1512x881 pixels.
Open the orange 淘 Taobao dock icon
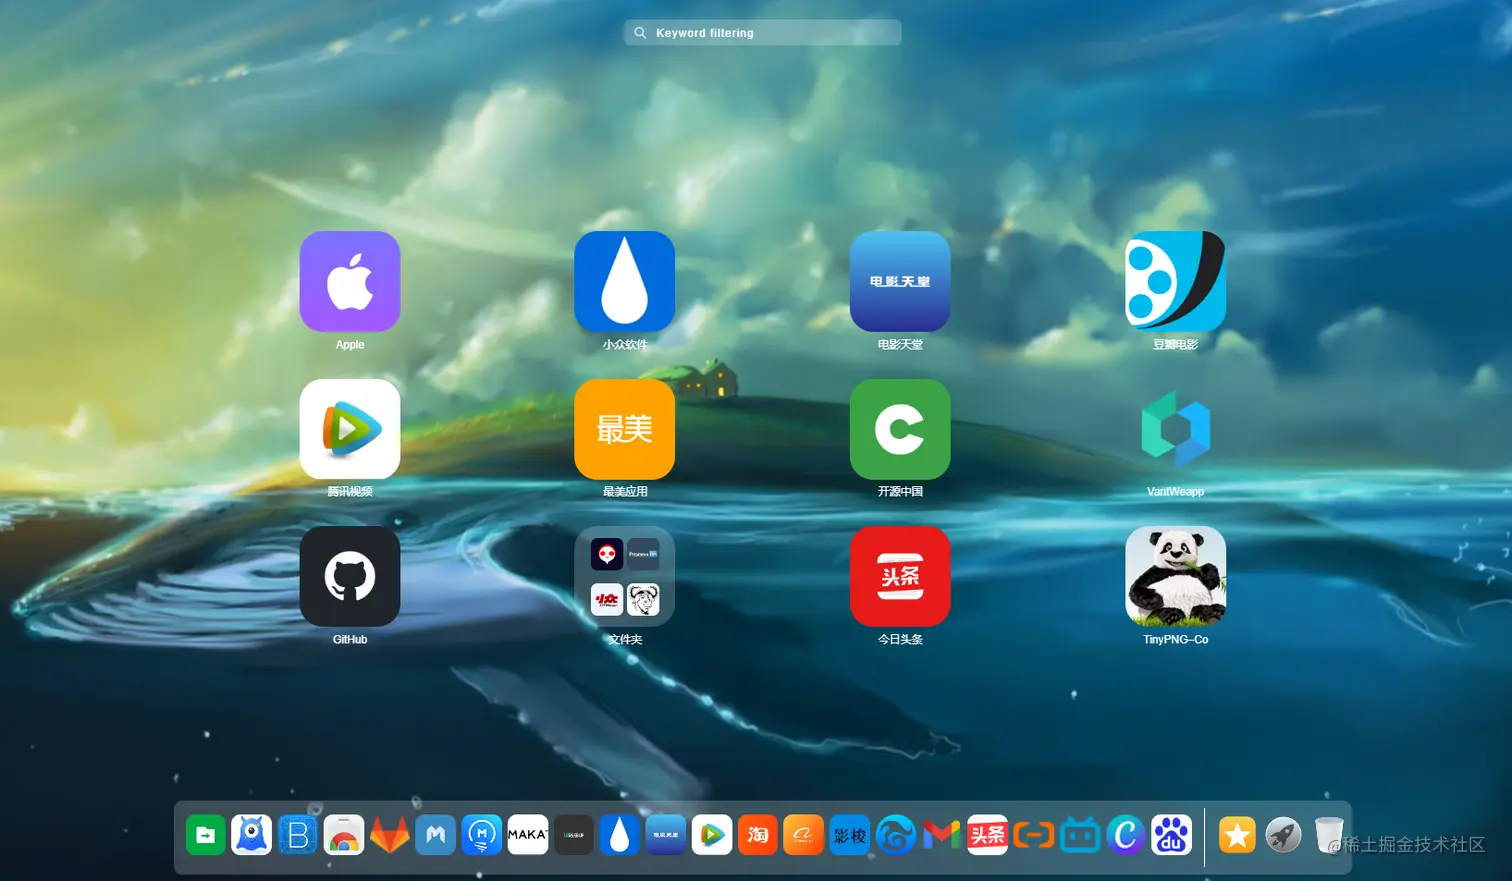[x=758, y=835]
